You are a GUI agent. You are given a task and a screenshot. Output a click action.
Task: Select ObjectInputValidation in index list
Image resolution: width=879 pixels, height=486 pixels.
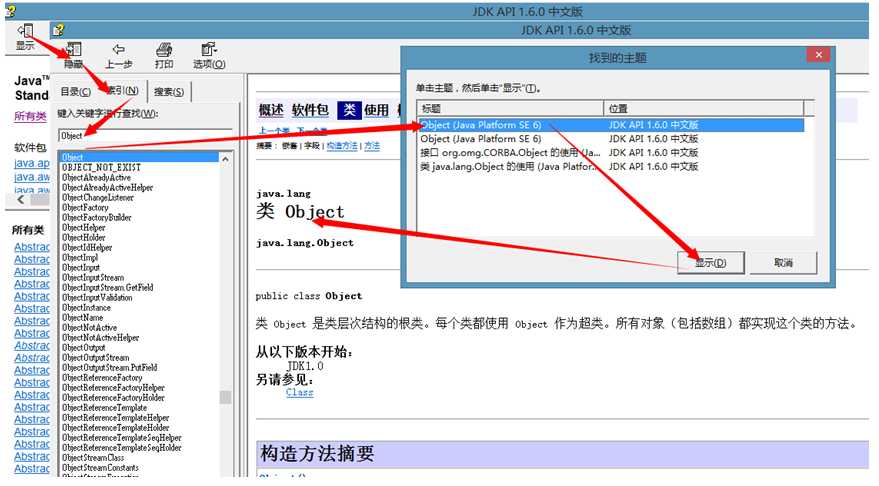(97, 298)
